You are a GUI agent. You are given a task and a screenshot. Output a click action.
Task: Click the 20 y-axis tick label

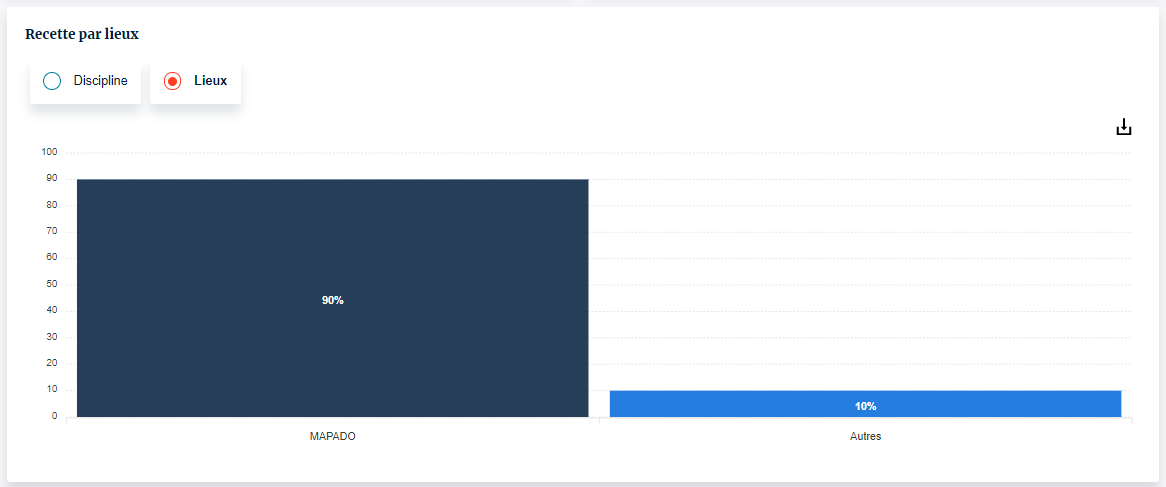[x=51, y=363]
